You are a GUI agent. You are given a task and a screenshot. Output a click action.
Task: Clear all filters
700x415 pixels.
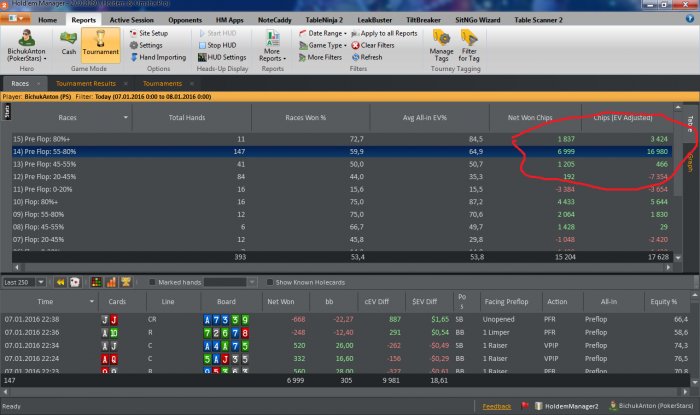coord(373,45)
